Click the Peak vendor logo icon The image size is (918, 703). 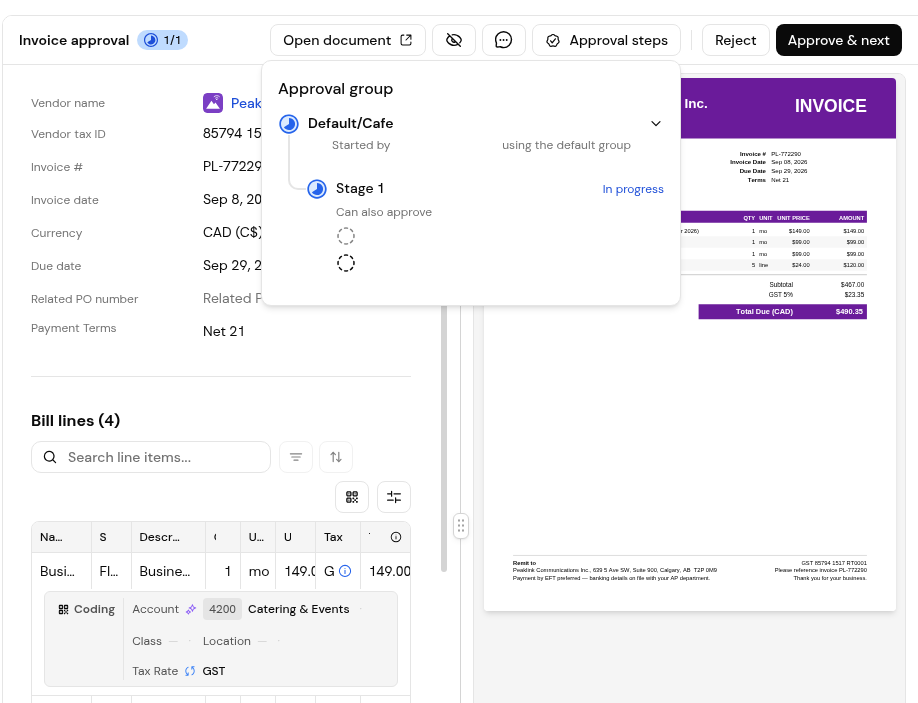(213, 103)
